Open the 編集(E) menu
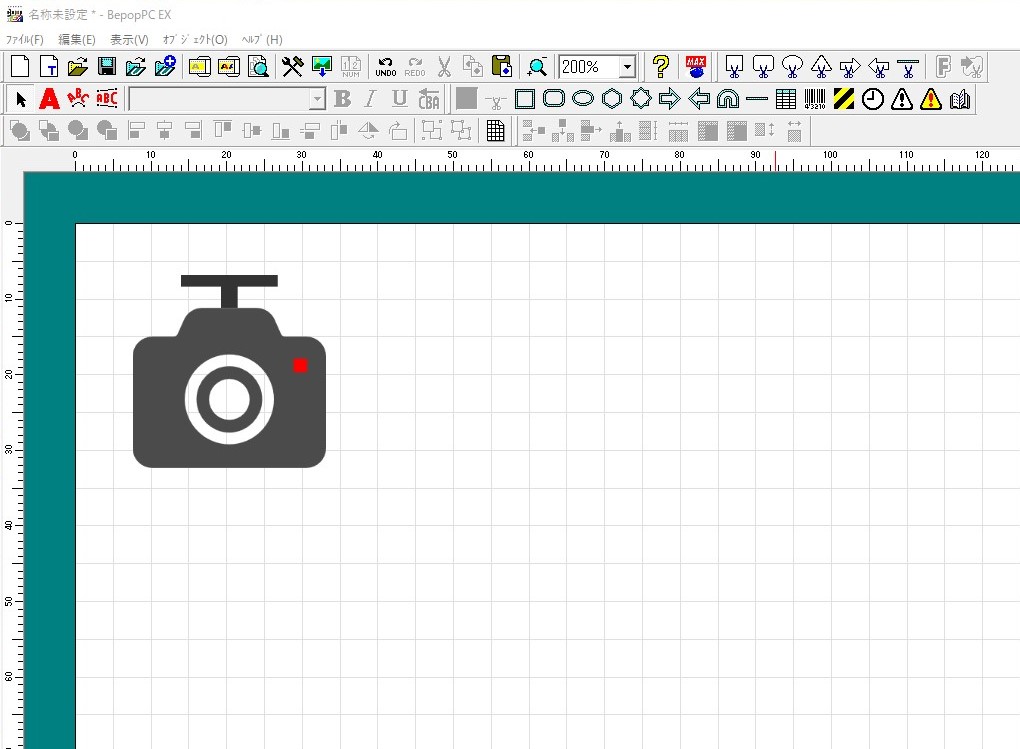This screenshot has width=1020, height=749. click(77, 40)
